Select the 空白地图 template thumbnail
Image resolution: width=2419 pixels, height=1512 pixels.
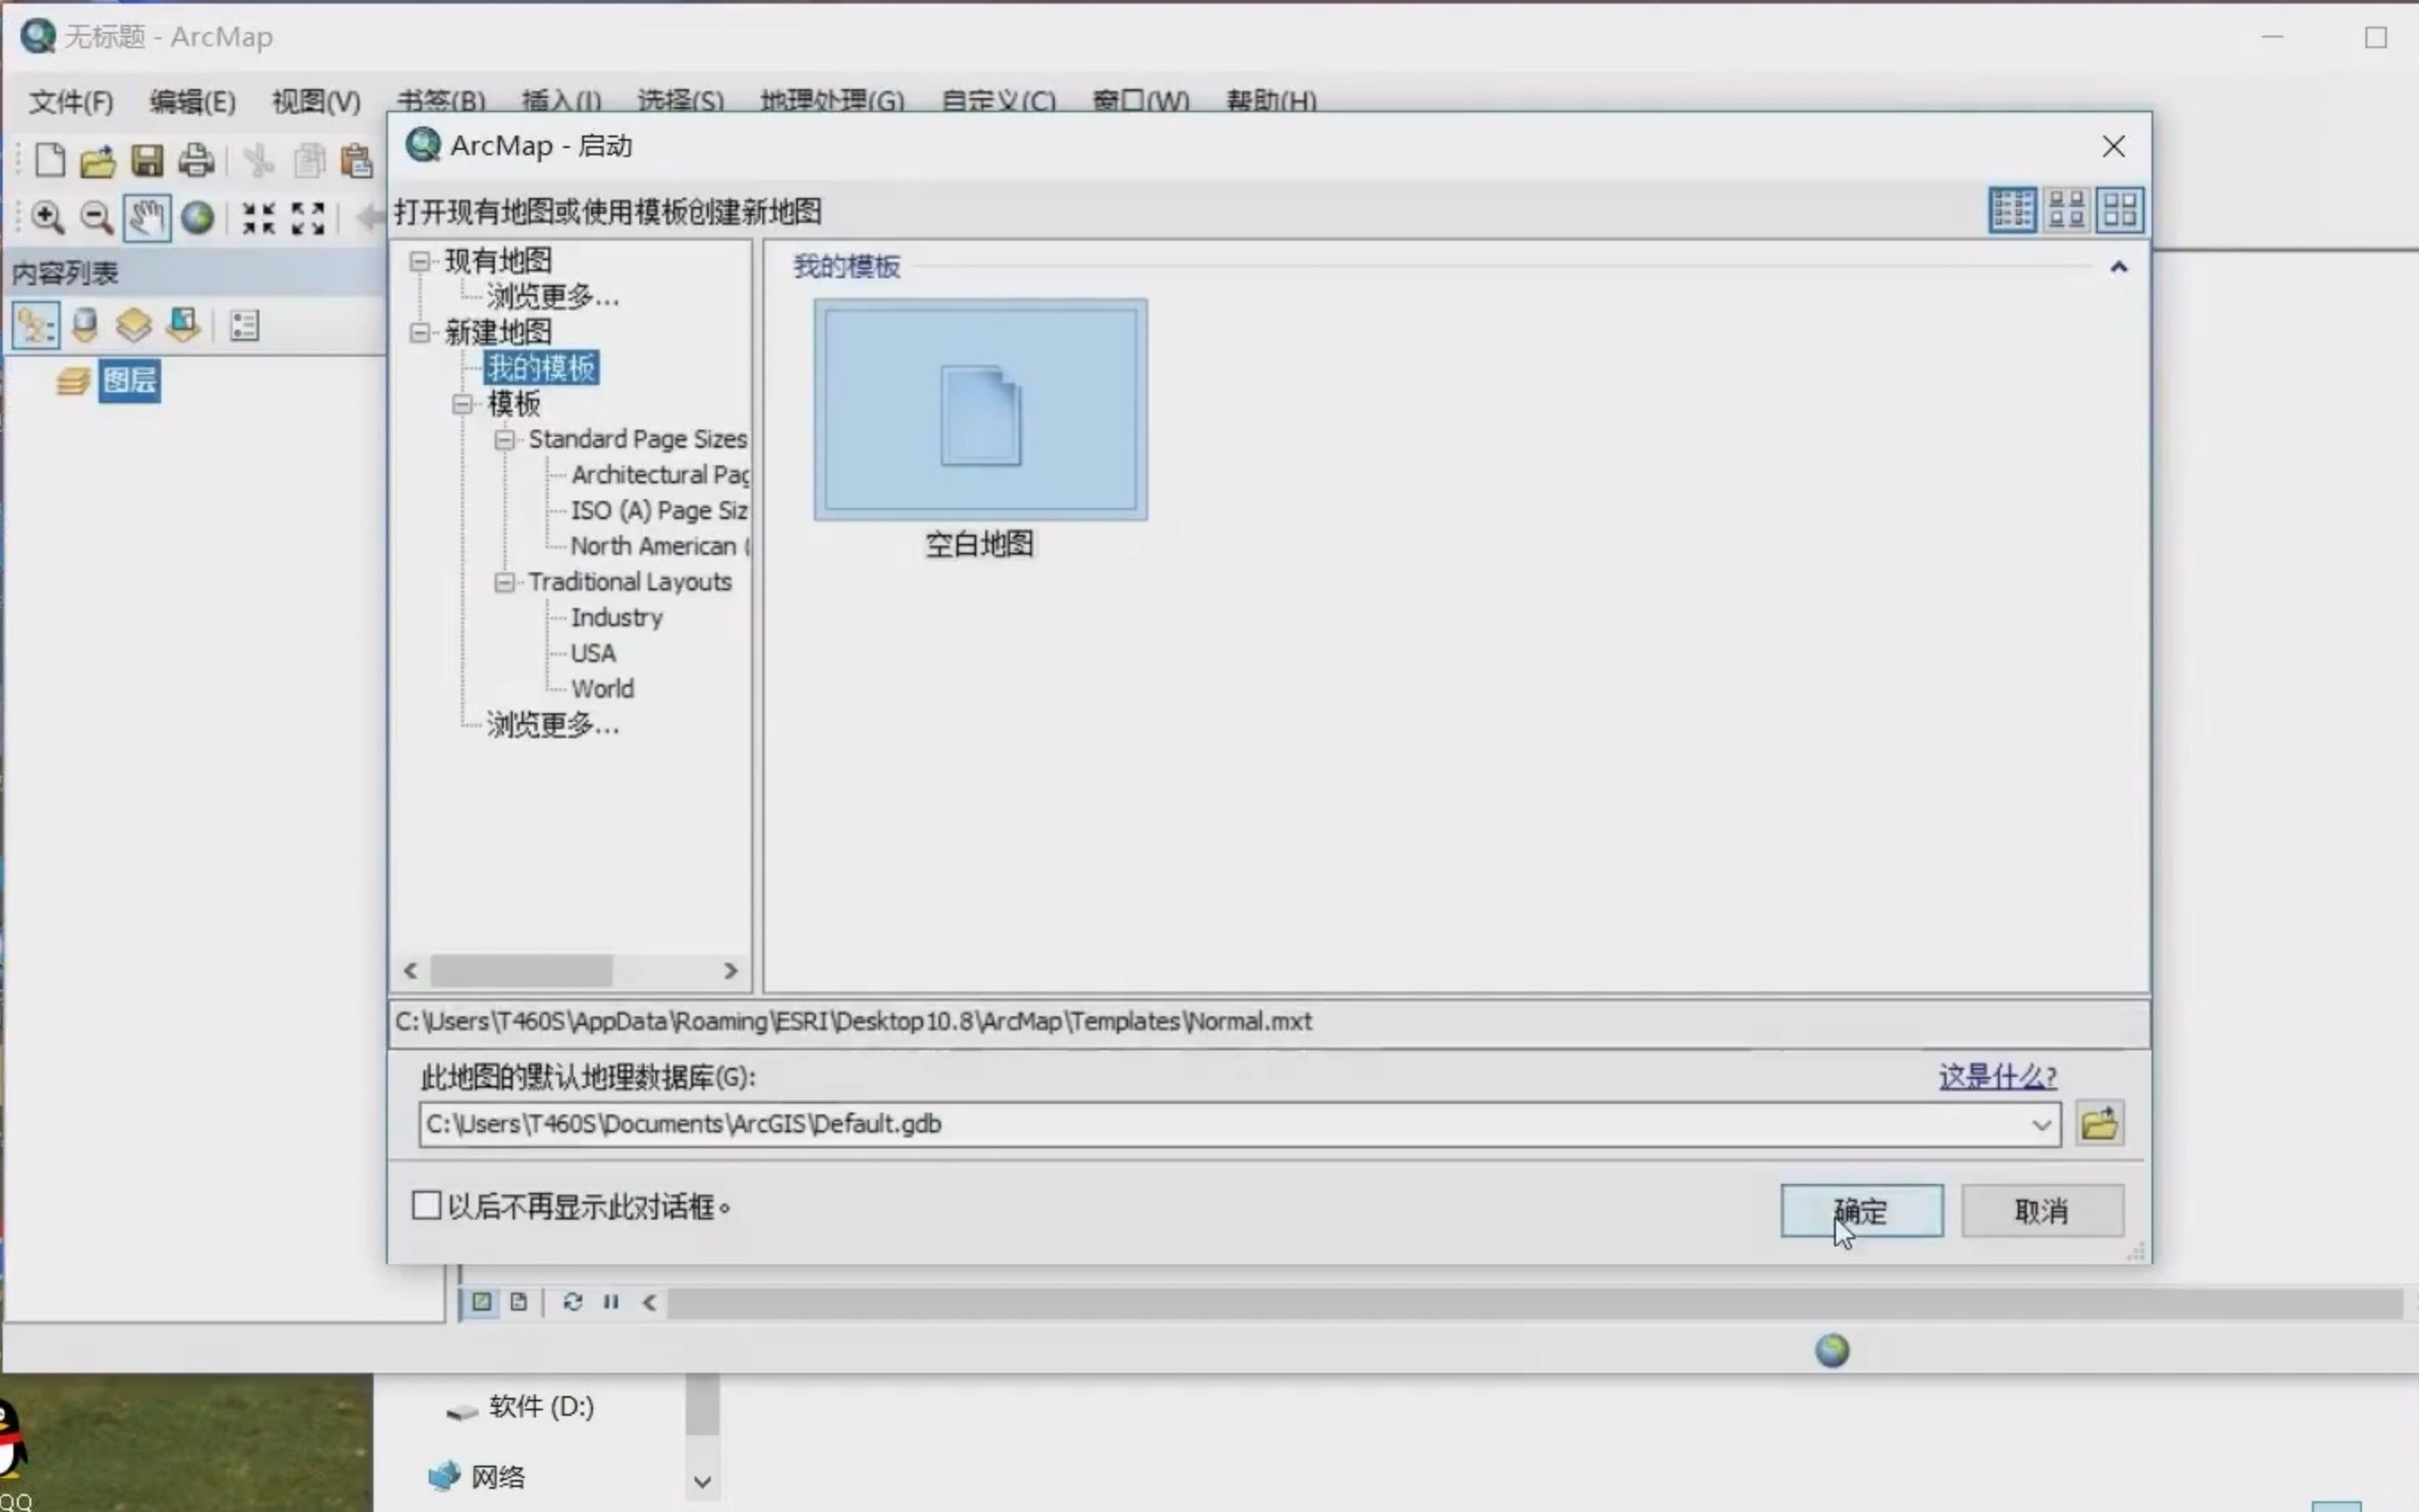coord(980,409)
